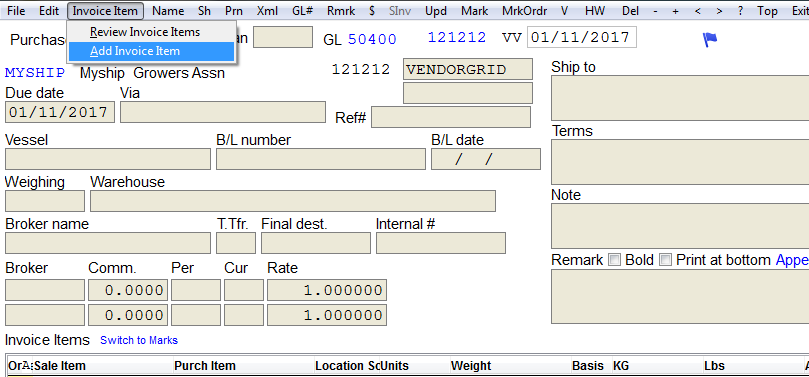Go to previous record with <
This screenshot has height=377, width=809.
[698, 11]
